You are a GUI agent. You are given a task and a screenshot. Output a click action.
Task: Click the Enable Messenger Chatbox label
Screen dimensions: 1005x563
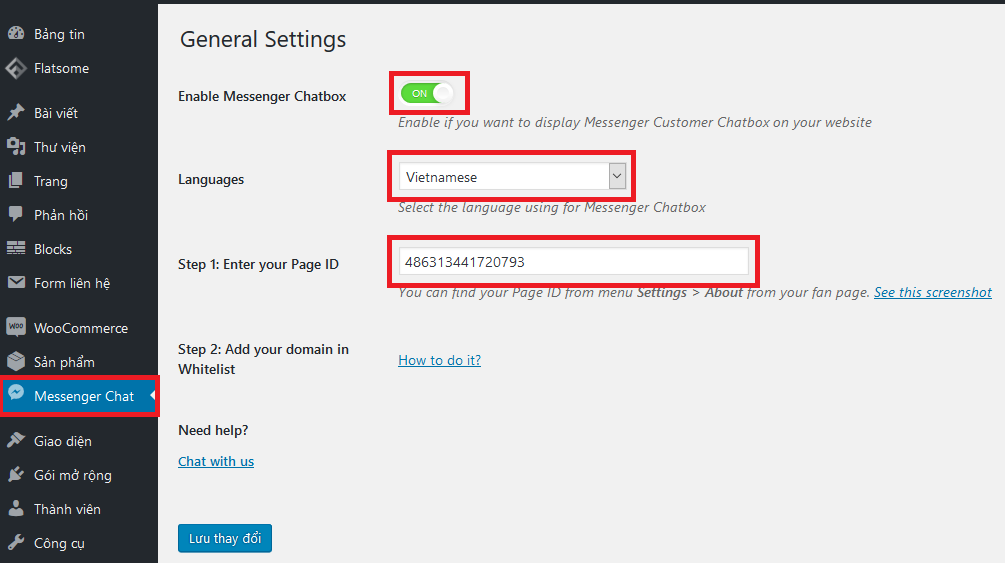coord(262,96)
